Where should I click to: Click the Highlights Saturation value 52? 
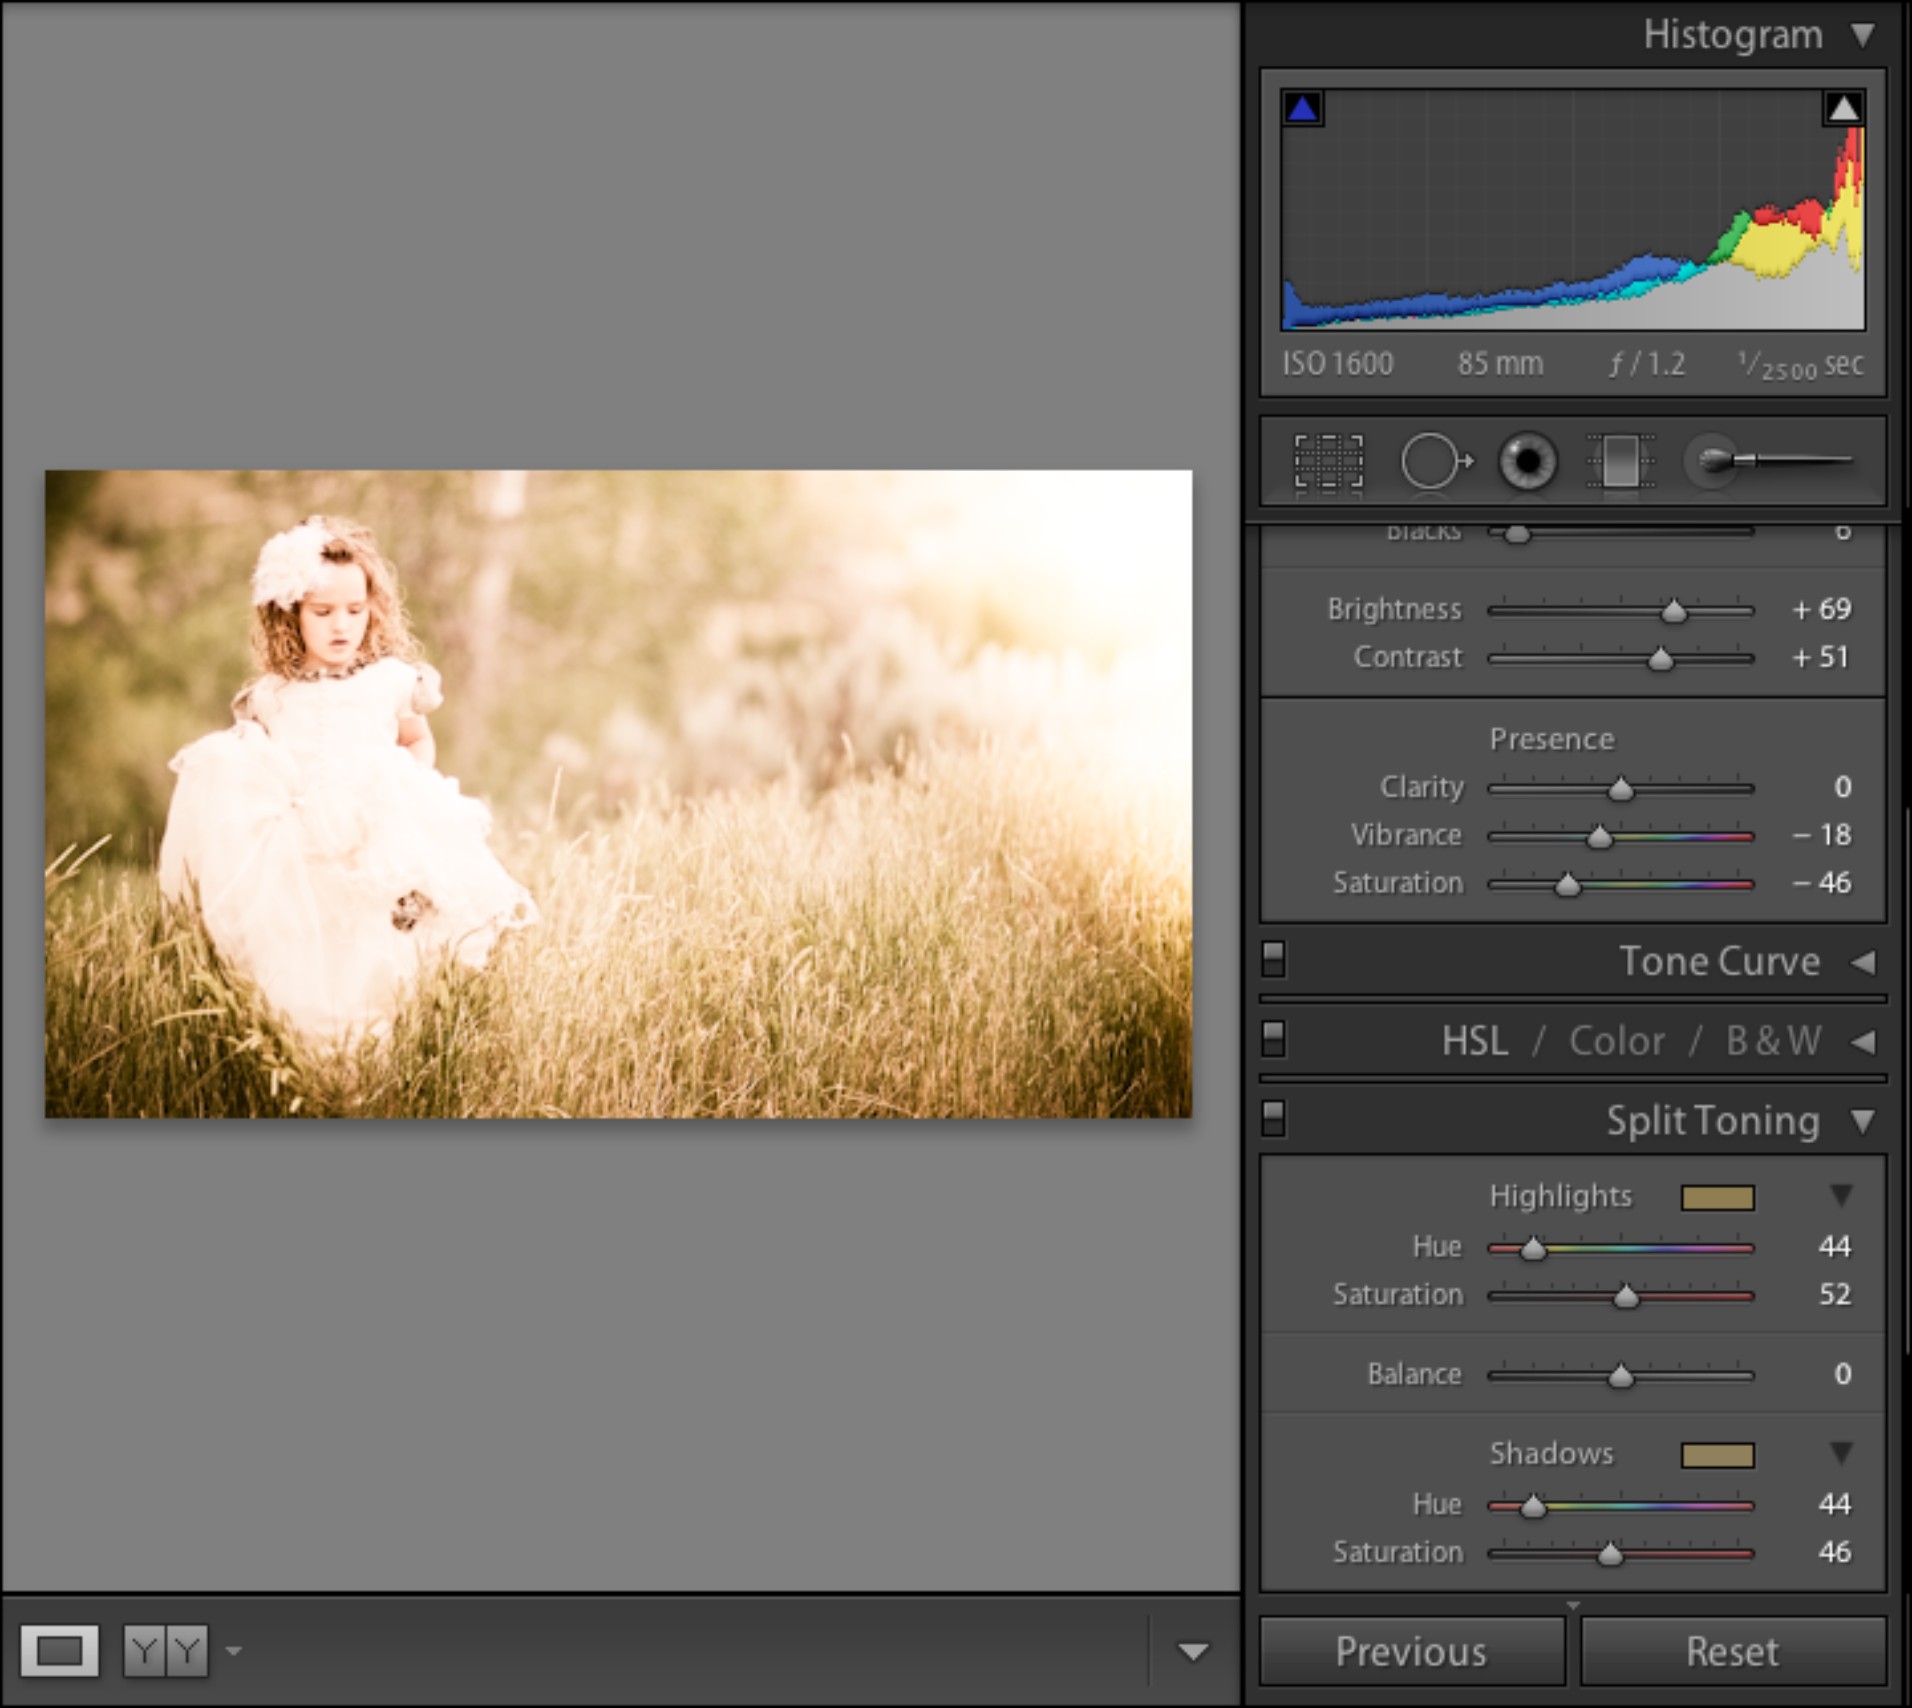1834,1295
